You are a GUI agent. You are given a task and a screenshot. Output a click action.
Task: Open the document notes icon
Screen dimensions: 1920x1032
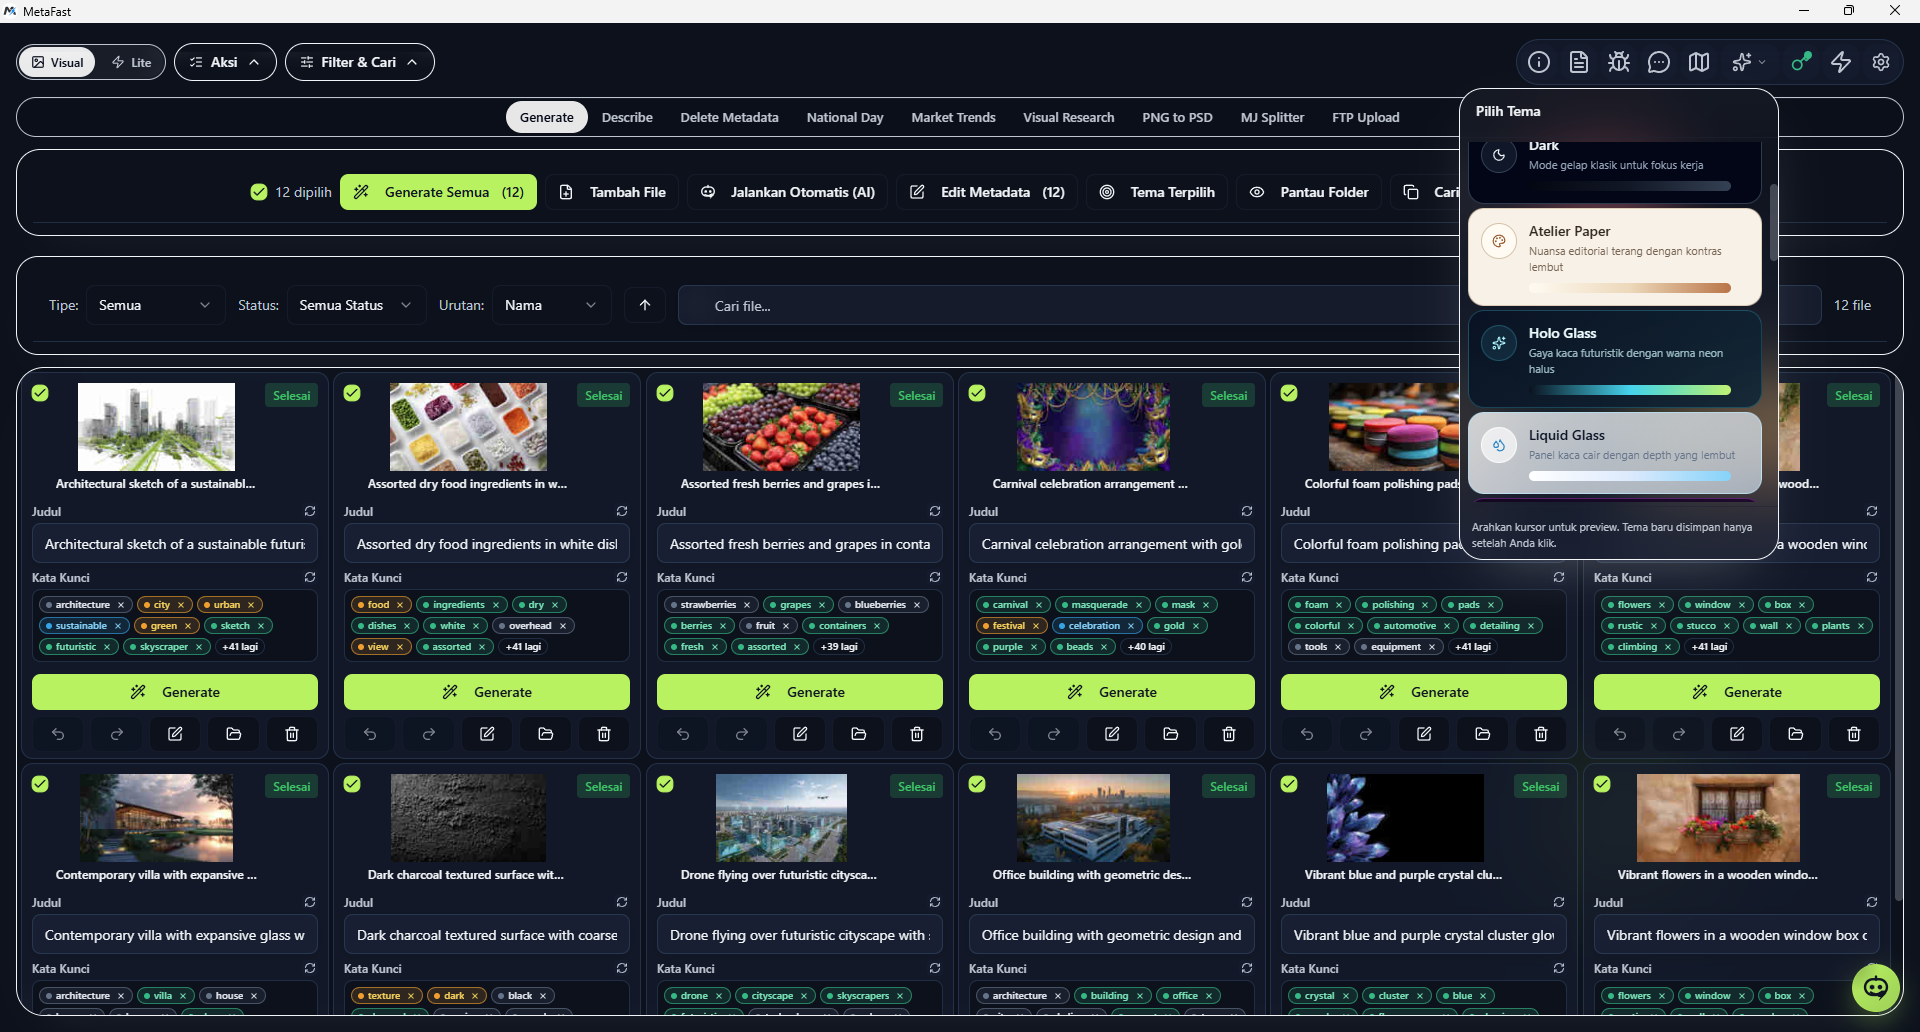1579,62
